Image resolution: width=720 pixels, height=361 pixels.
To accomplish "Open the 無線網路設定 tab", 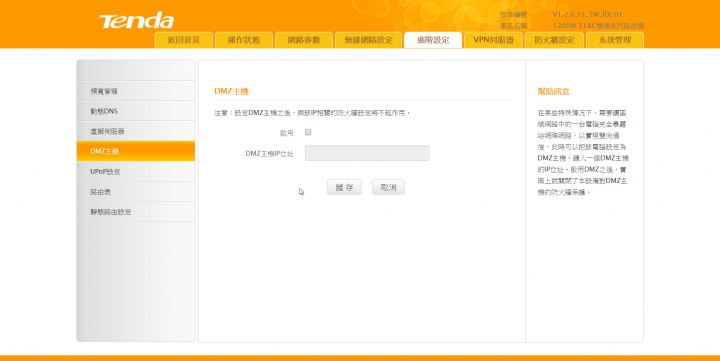I will coord(369,40).
